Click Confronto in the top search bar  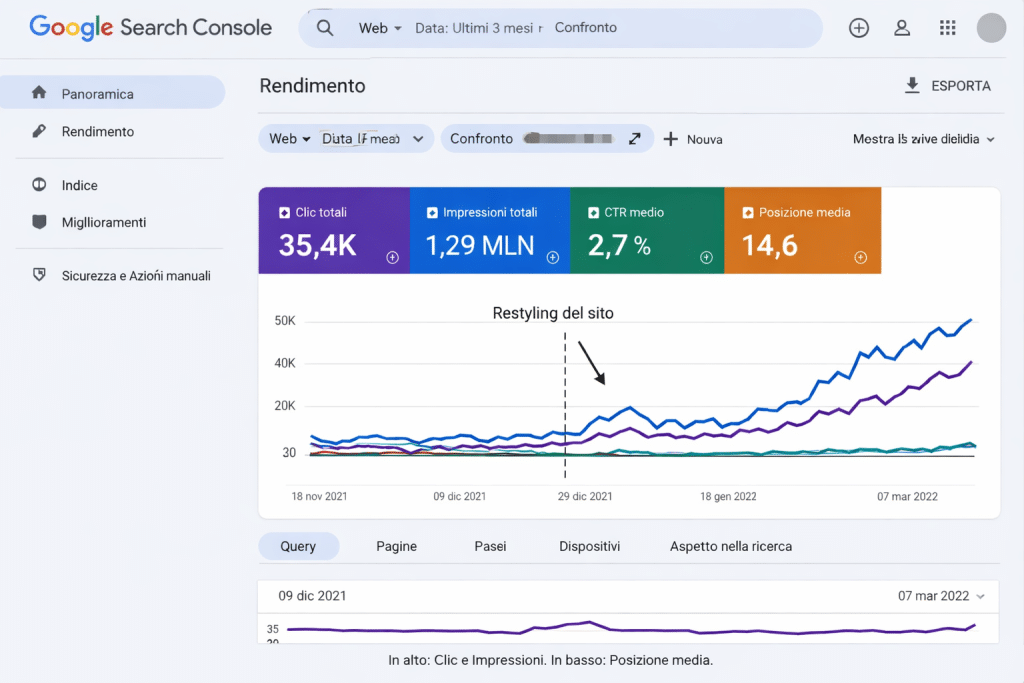coord(586,27)
